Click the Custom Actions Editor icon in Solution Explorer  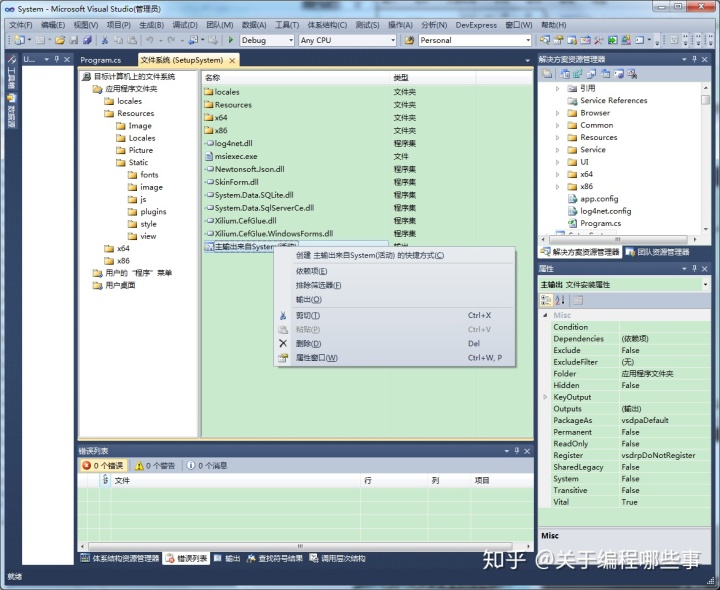pos(619,73)
